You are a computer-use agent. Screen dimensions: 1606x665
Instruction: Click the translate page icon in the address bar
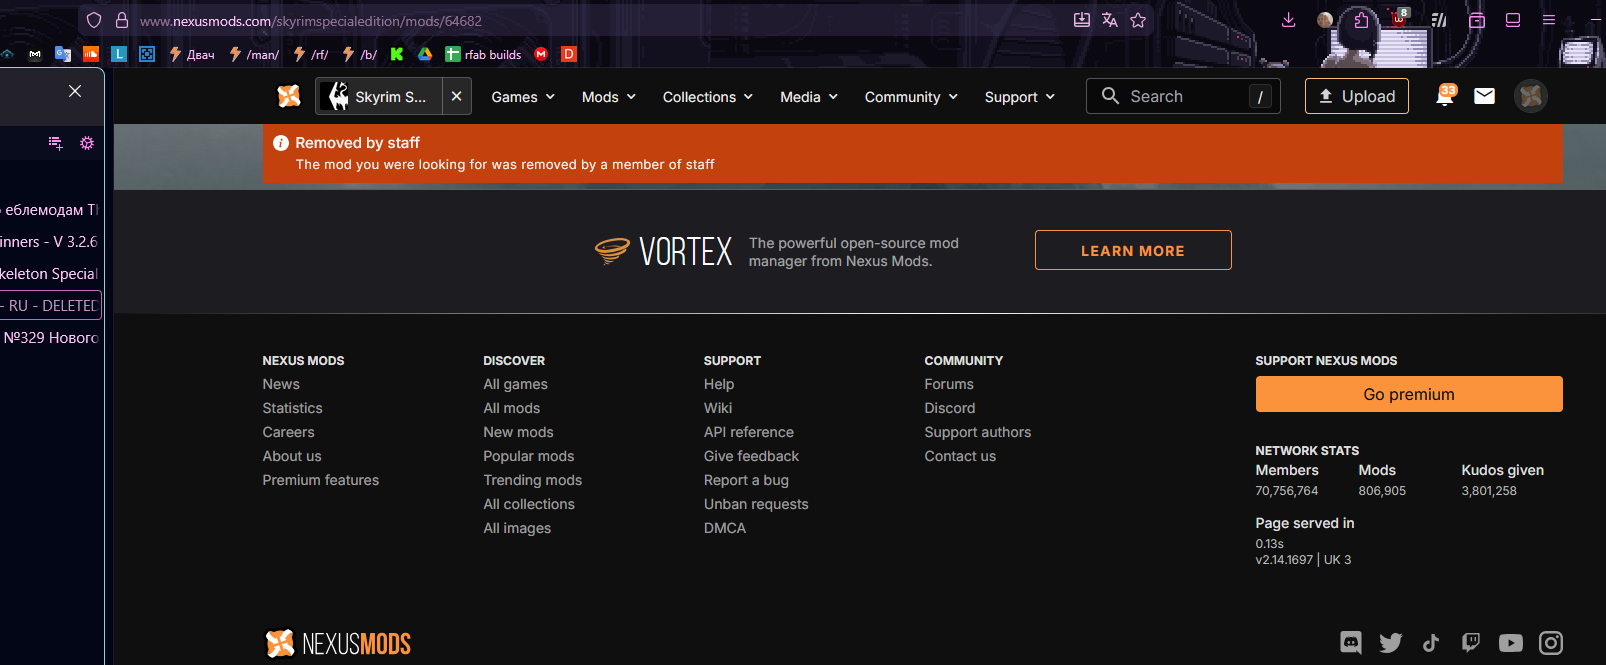[1110, 20]
